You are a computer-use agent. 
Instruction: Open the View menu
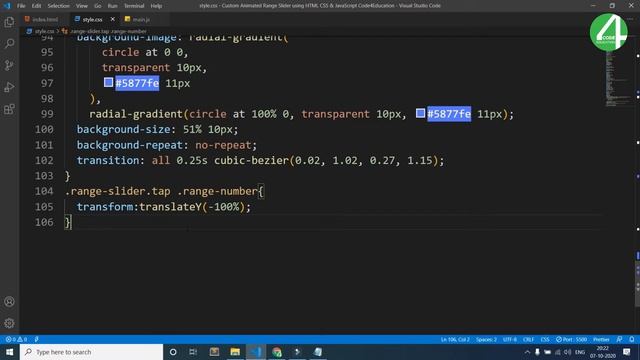click(x=82, y=6)
